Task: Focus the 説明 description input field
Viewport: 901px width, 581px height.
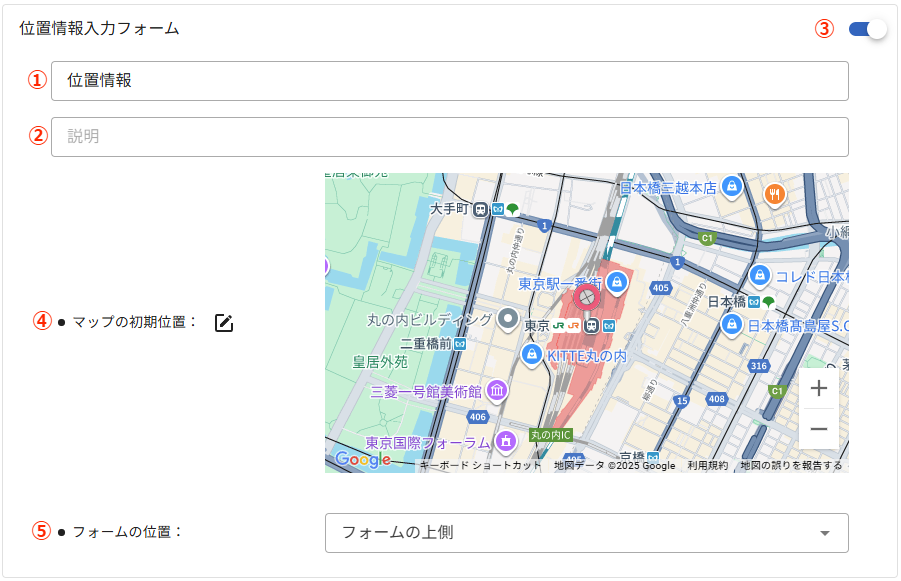Action: [450, 137]
